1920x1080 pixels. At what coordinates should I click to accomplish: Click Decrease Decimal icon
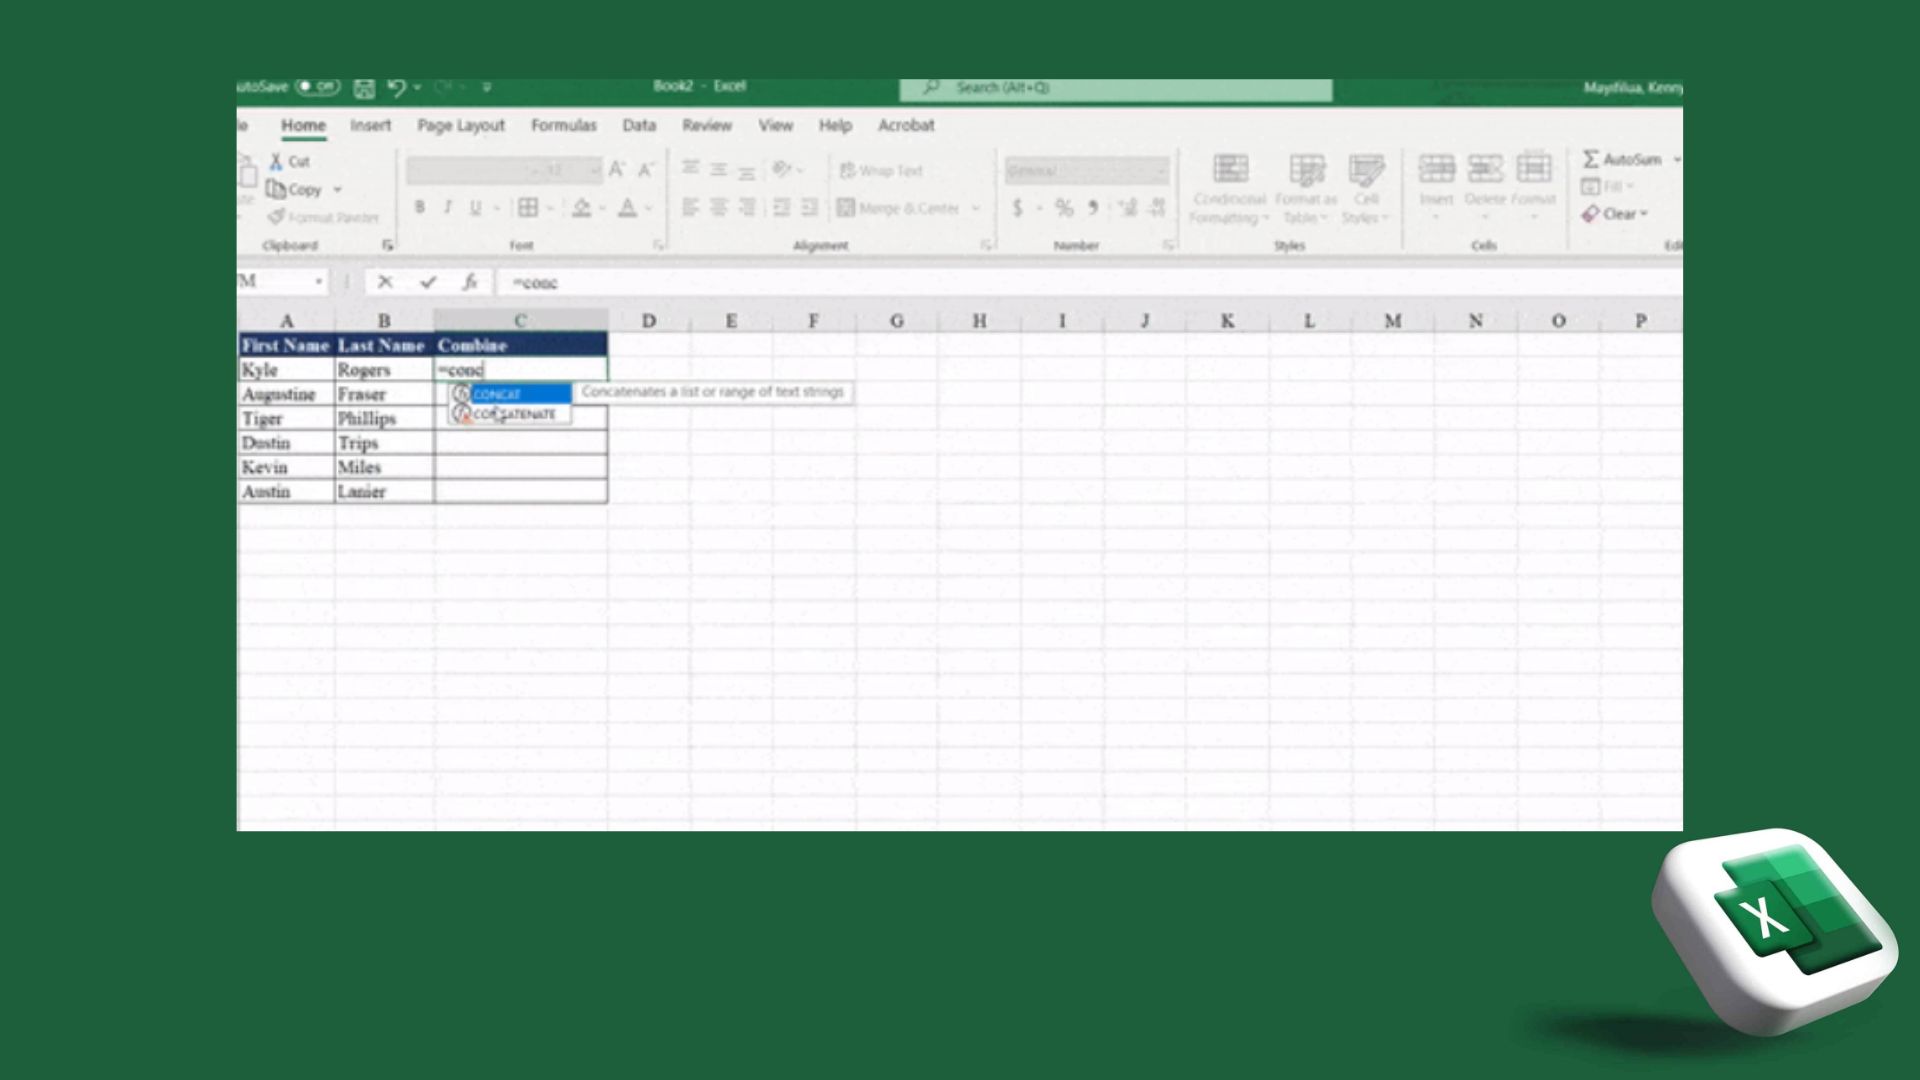(x=1157, y=208)
